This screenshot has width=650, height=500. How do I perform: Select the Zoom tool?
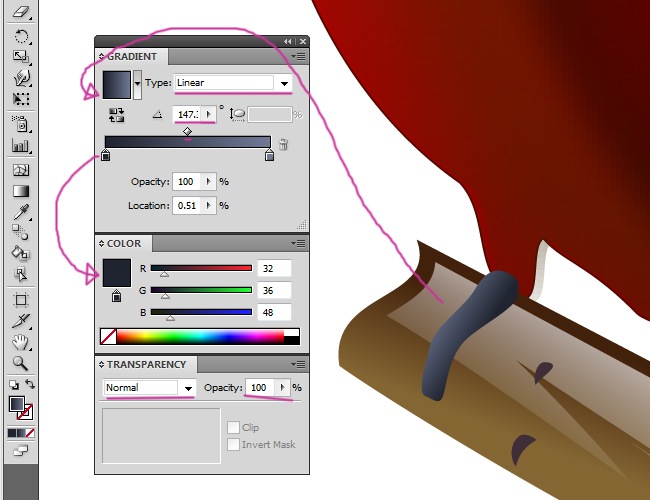point(21,363)
